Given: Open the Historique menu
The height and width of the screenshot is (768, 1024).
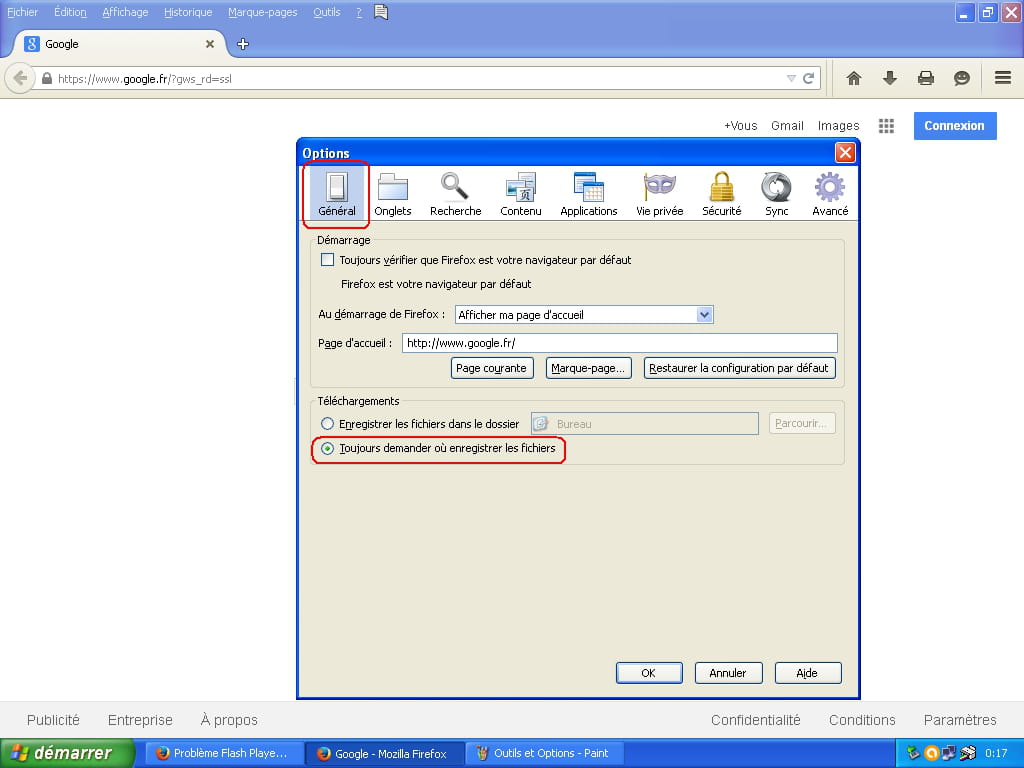Looking at the screenshot, I should [188, 12].
